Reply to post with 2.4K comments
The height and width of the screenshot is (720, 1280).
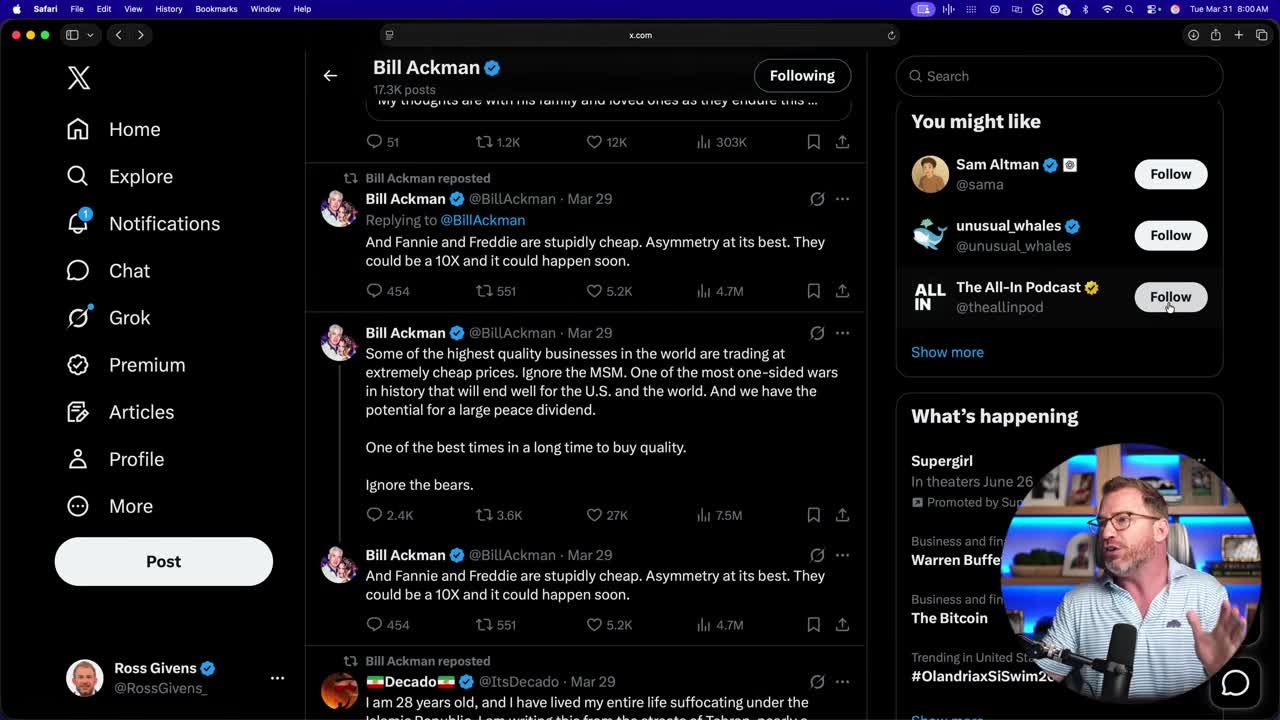374,515
